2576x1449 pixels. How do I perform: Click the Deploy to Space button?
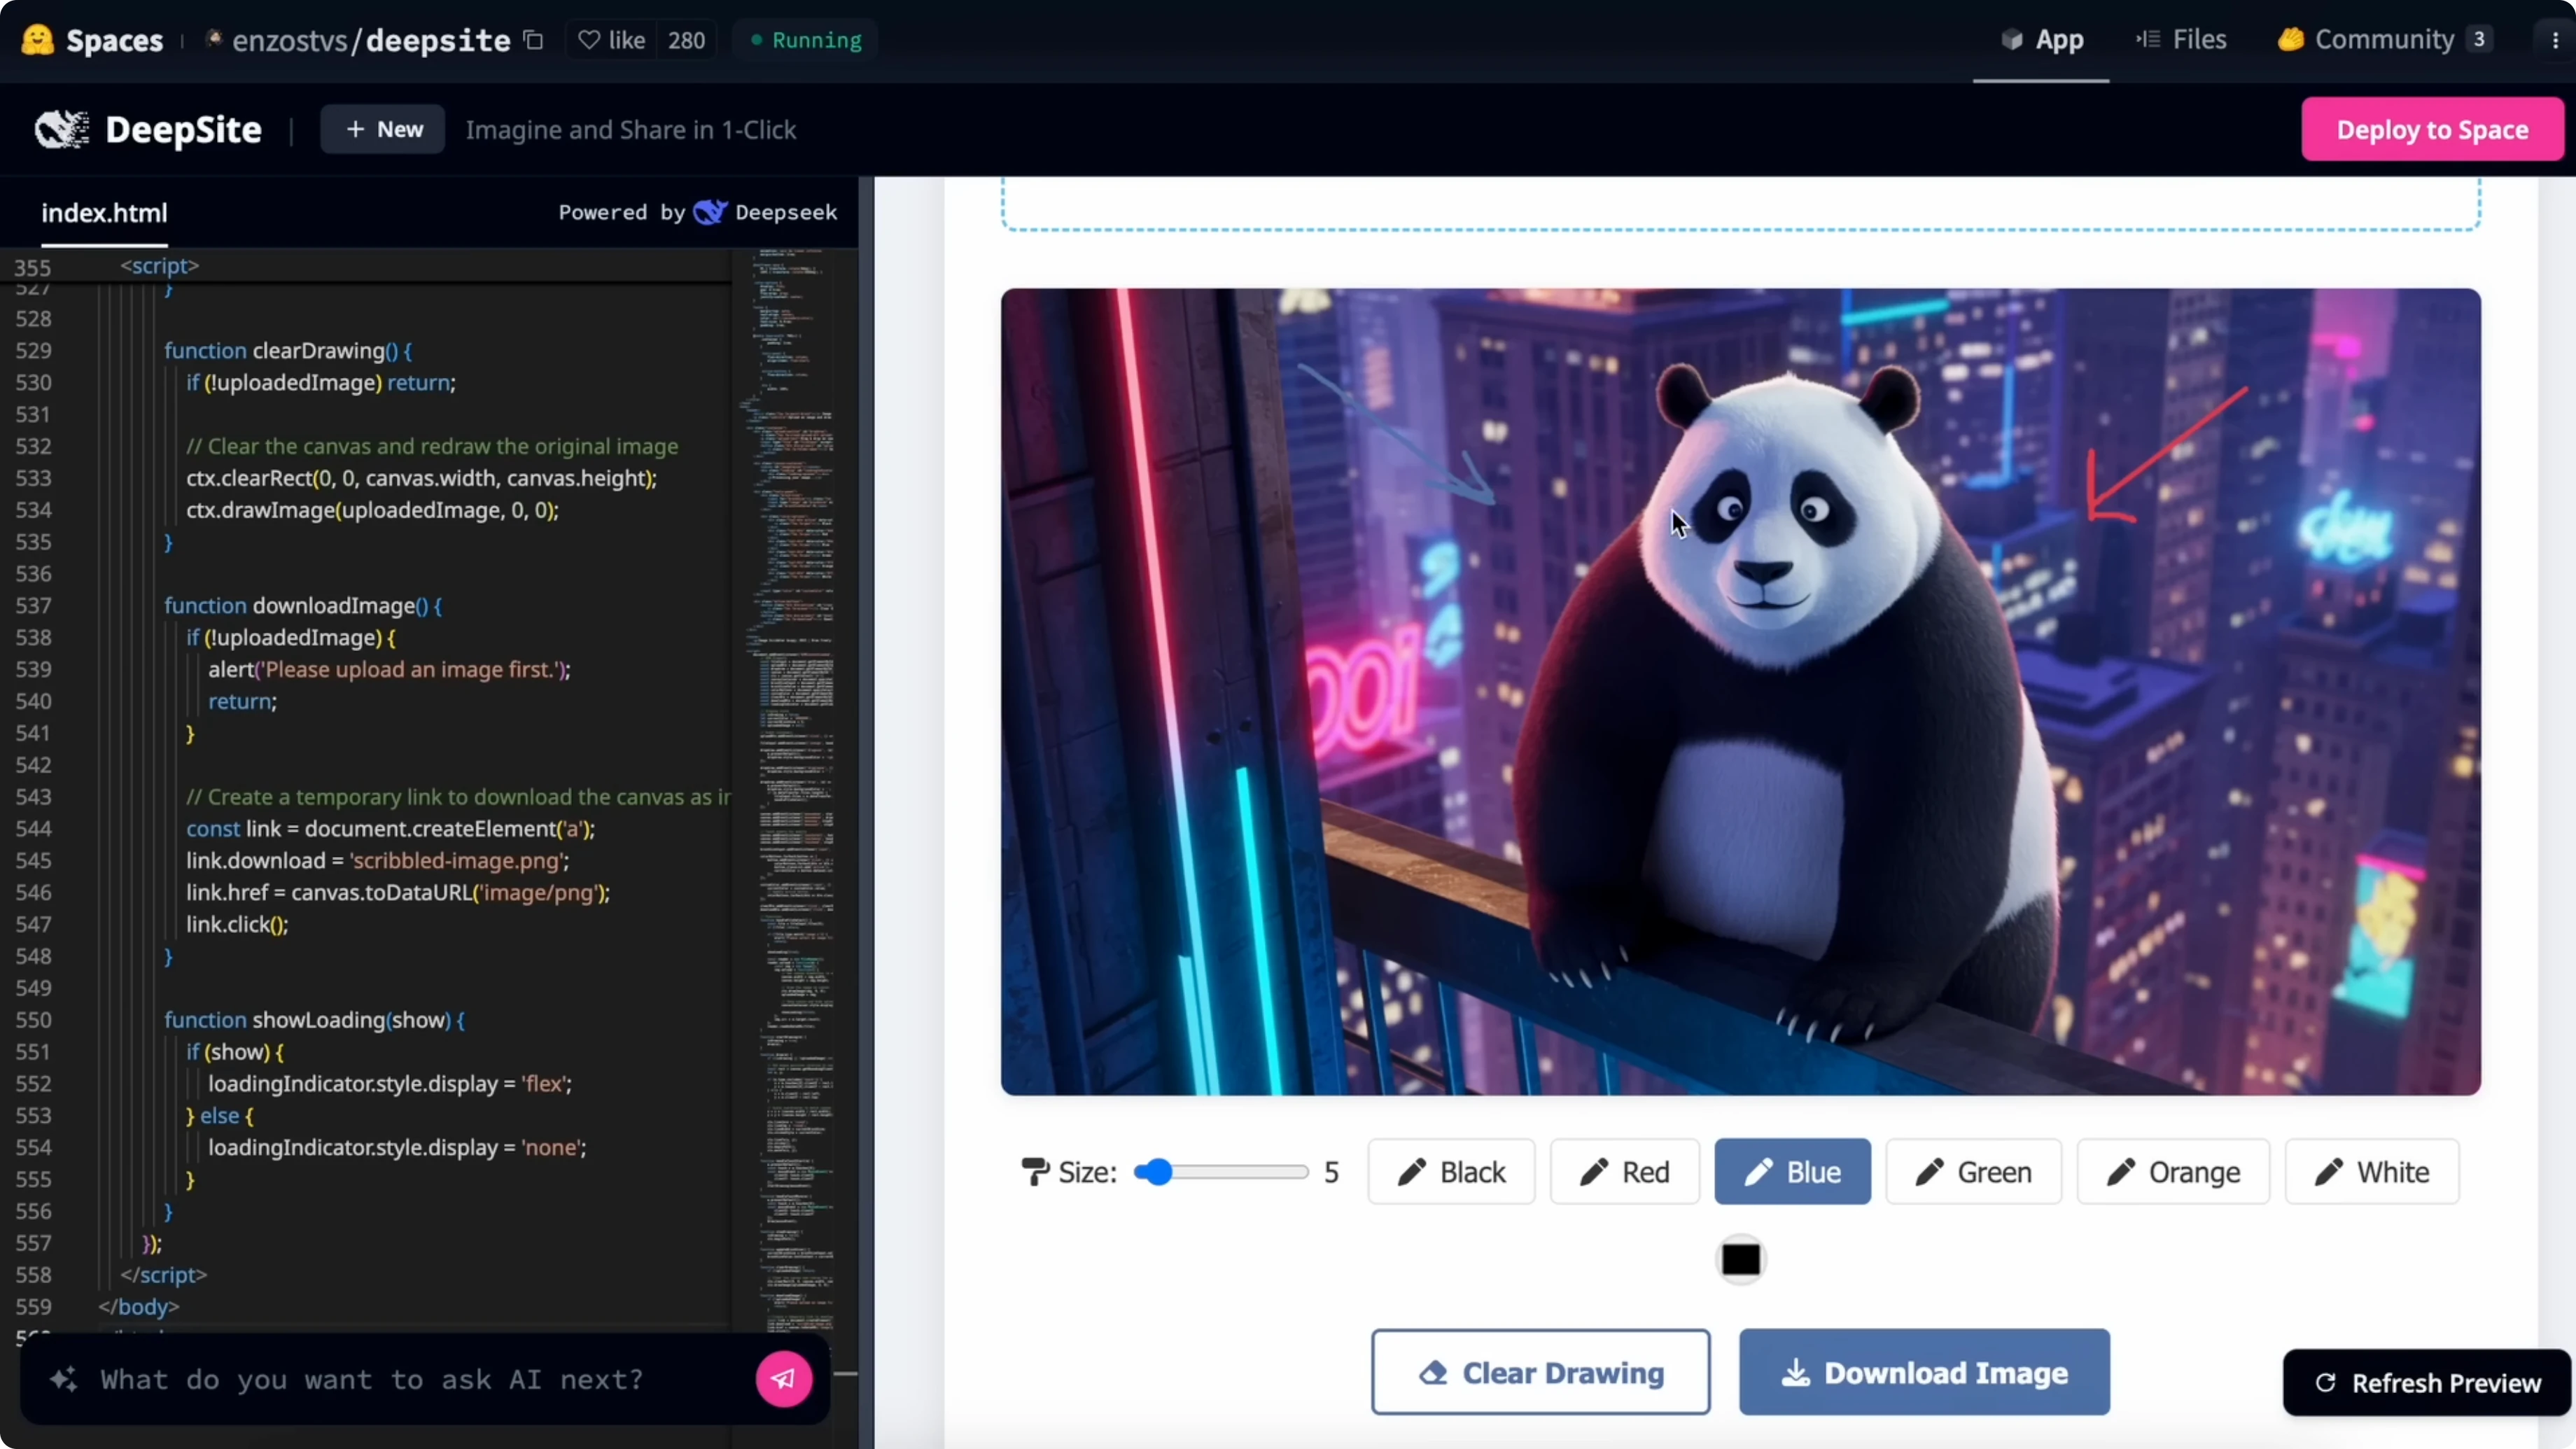[2433, 129]
